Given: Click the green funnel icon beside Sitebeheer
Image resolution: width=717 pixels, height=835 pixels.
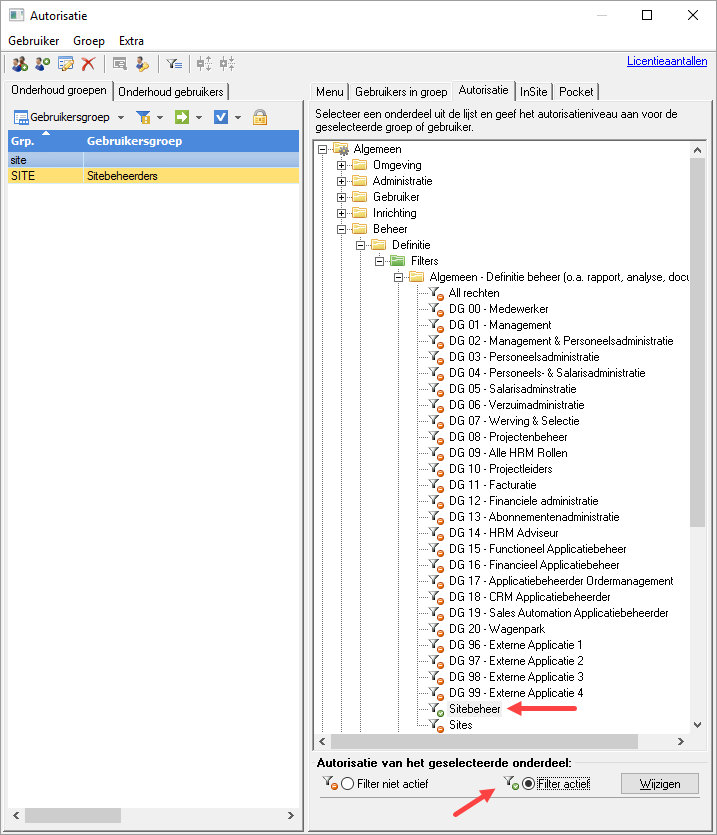Looking at the screenshot, I should tap(436, 709).
